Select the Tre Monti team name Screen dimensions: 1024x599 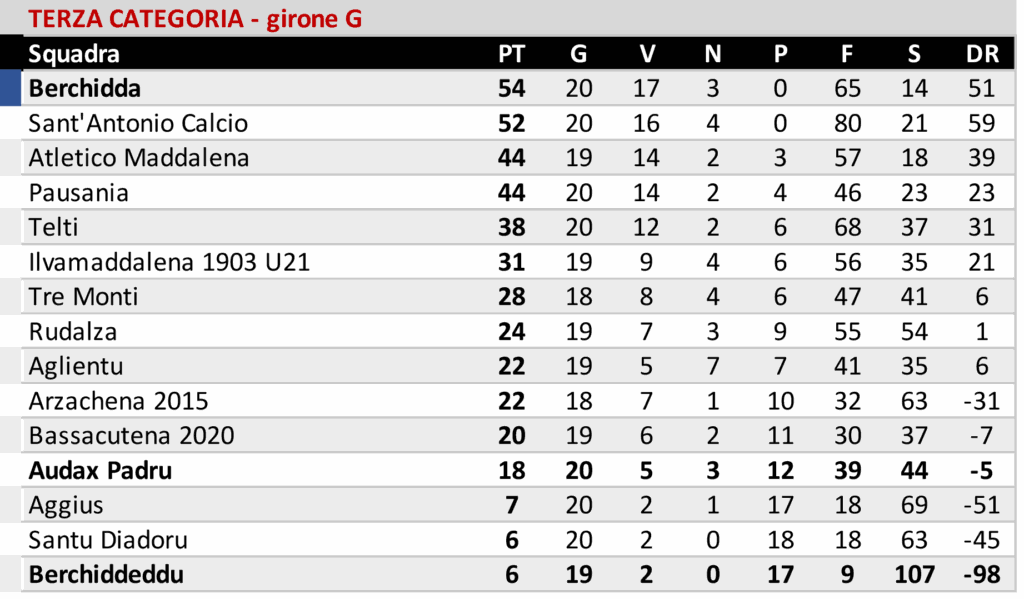pos(83,297)
